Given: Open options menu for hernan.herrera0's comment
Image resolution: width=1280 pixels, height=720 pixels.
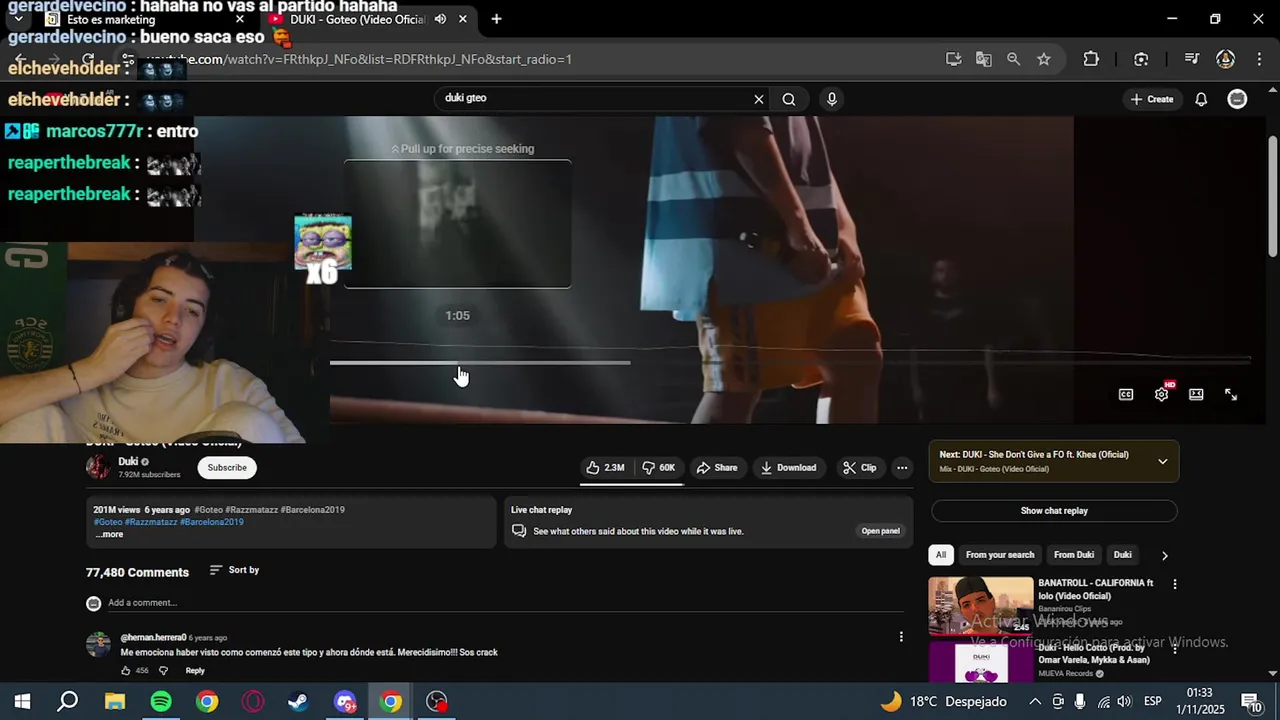Looking at the screenshot, I should coord(901,637).
